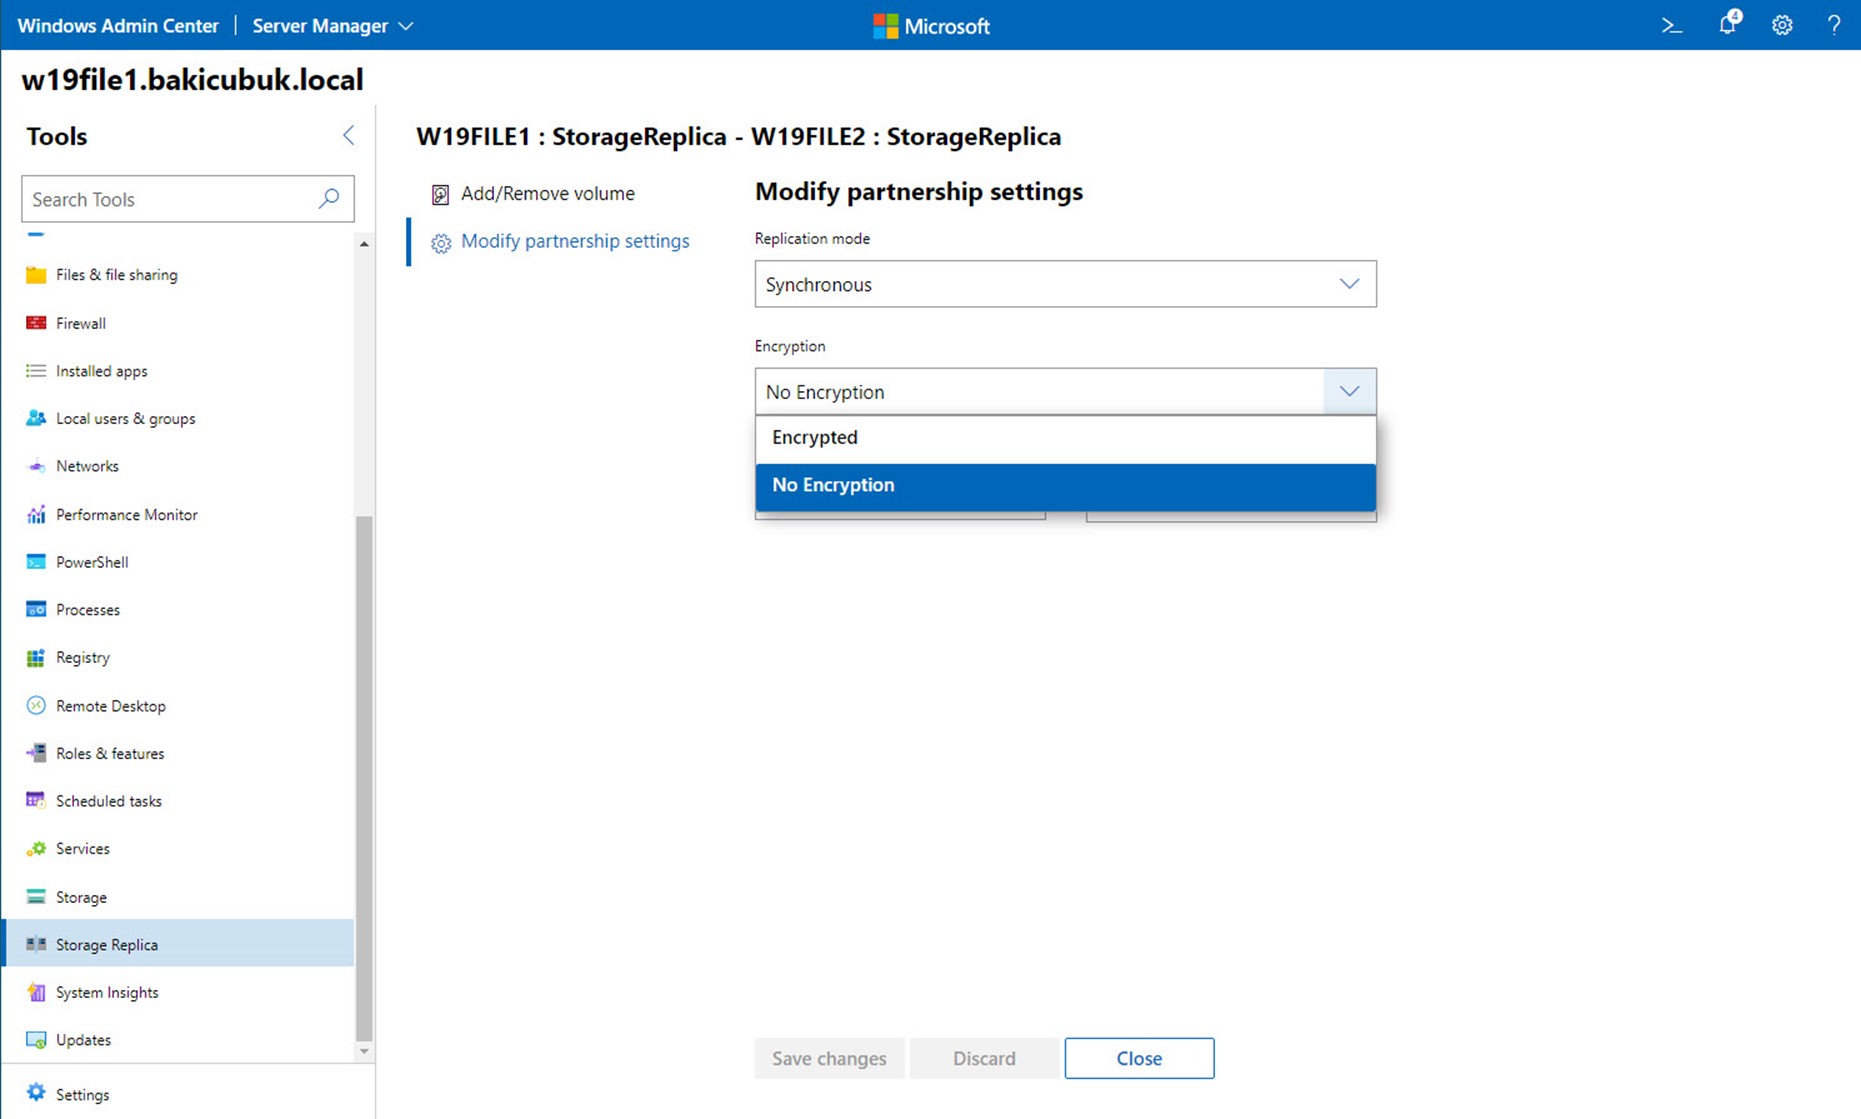Click the Remote Desktop icon
Image resolution: width=1861 pixels, height=1119 pixels.
pyautogui.click(x=36, y=705)
